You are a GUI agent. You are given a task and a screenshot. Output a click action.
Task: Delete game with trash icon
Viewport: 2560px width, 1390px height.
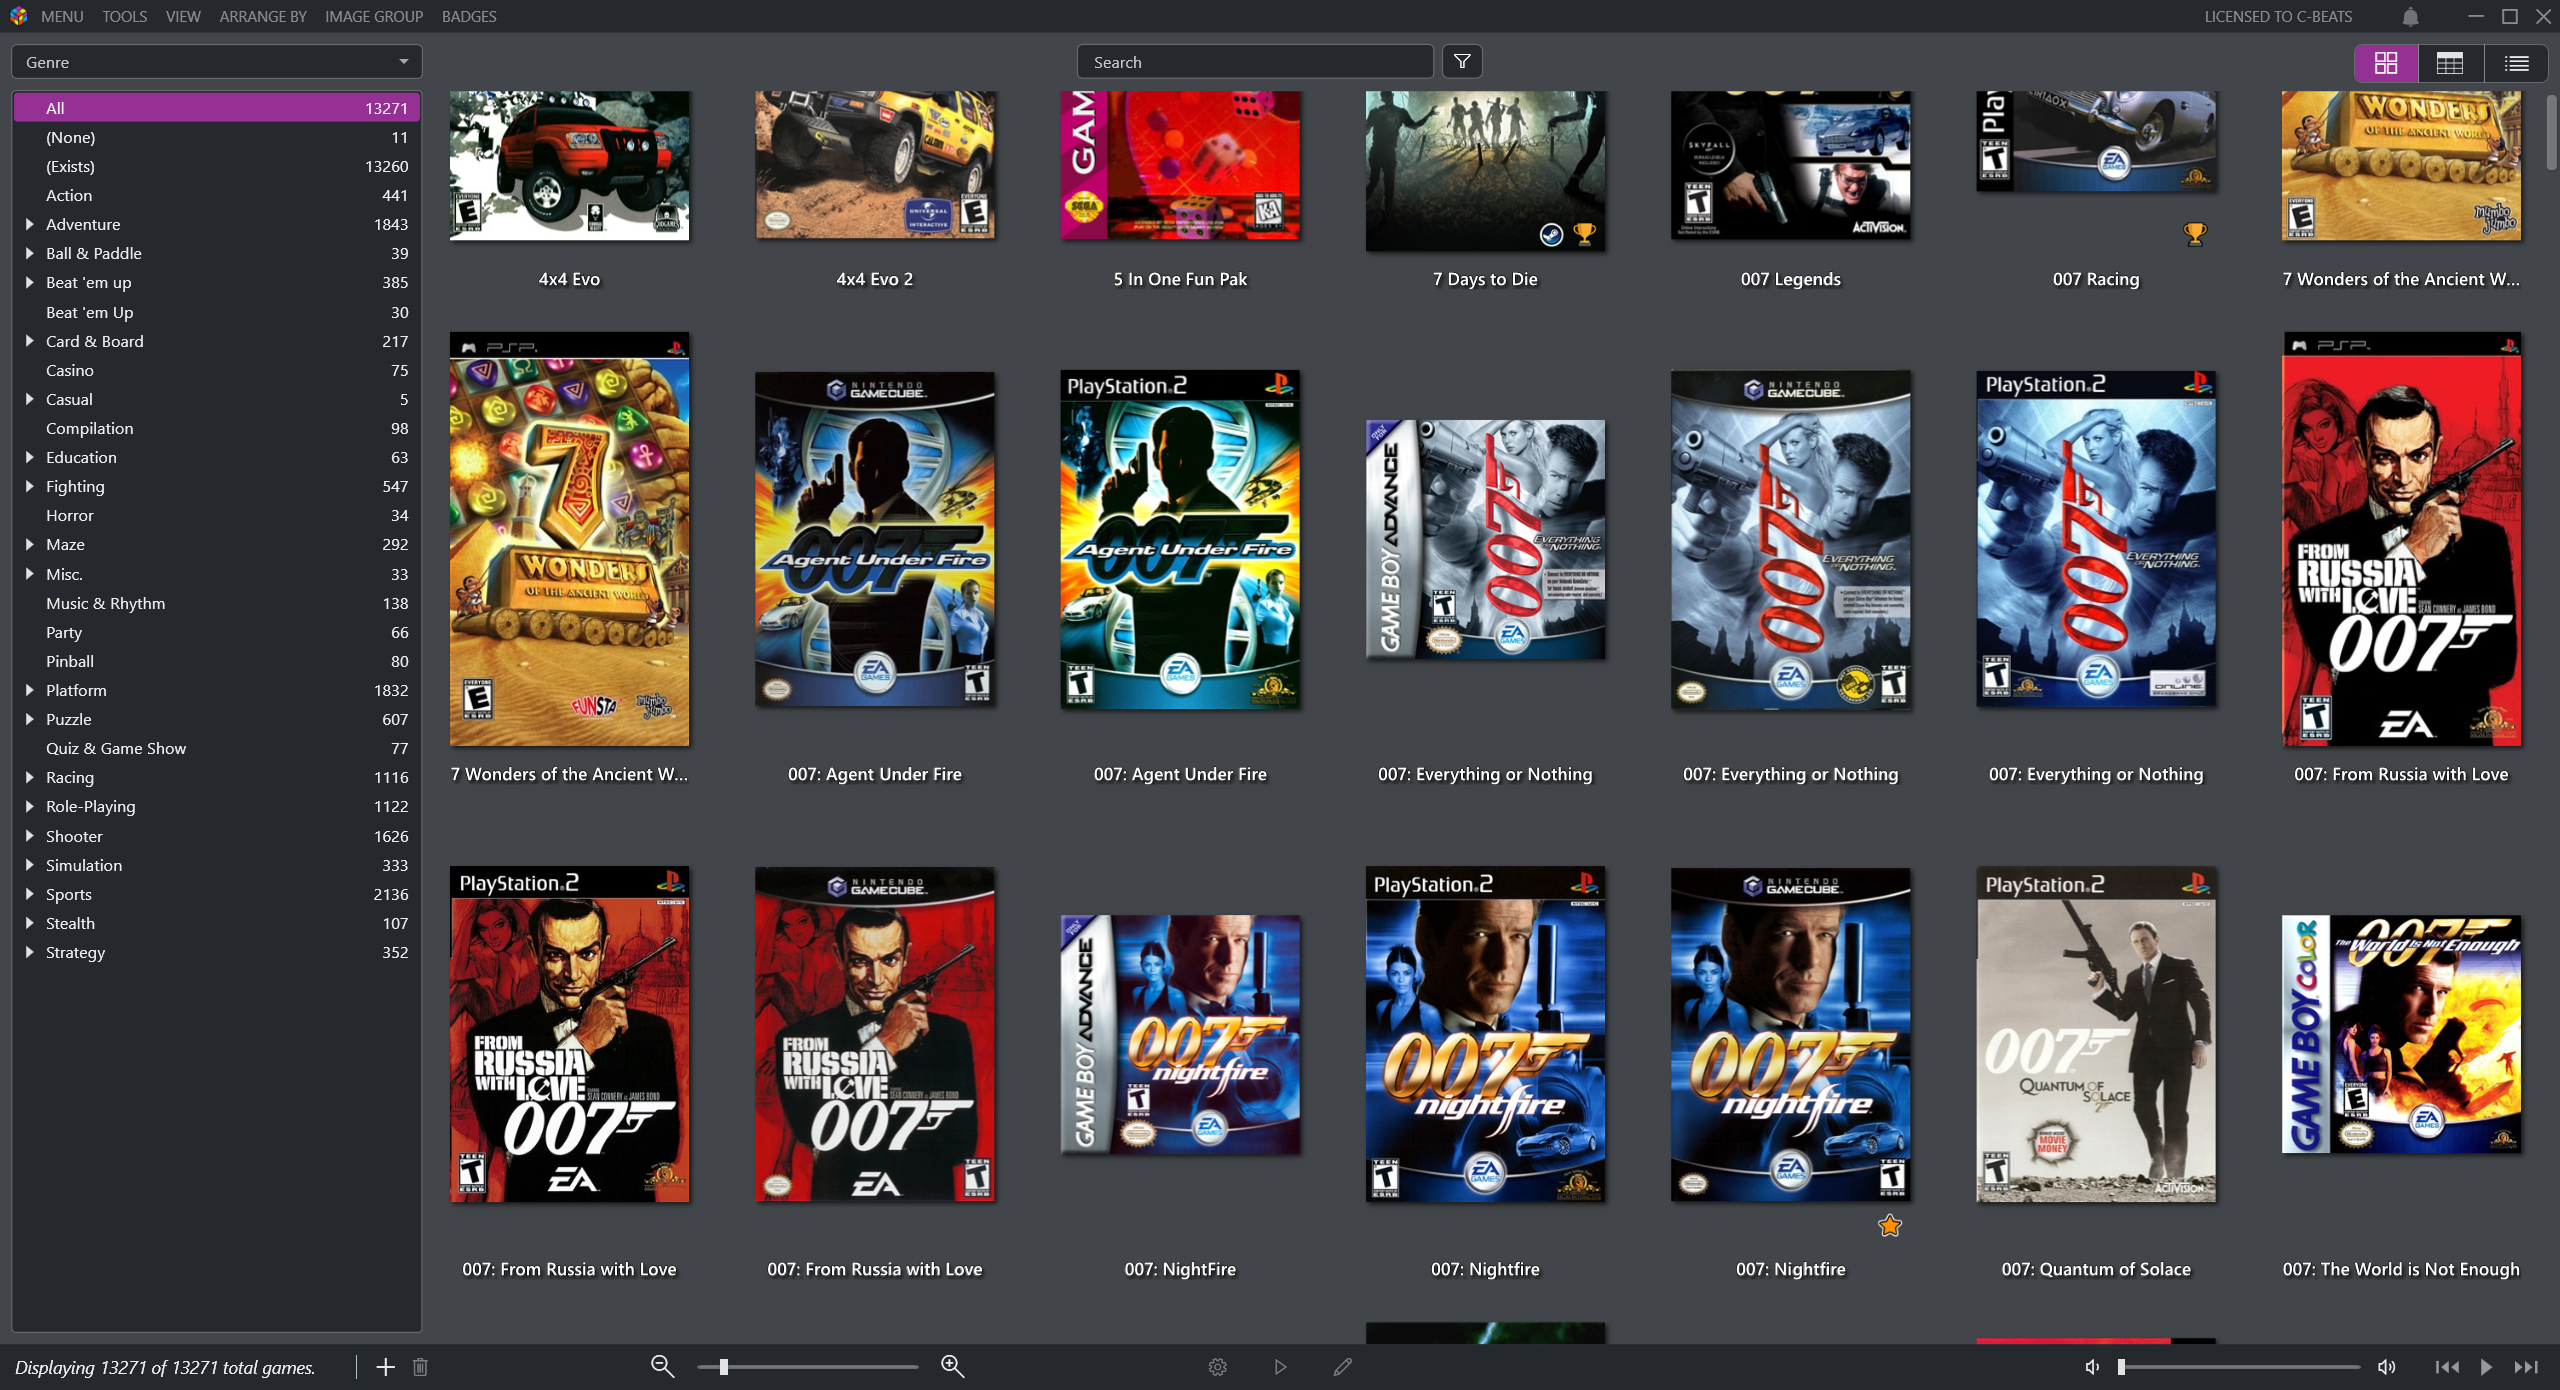click(420, 1367)
